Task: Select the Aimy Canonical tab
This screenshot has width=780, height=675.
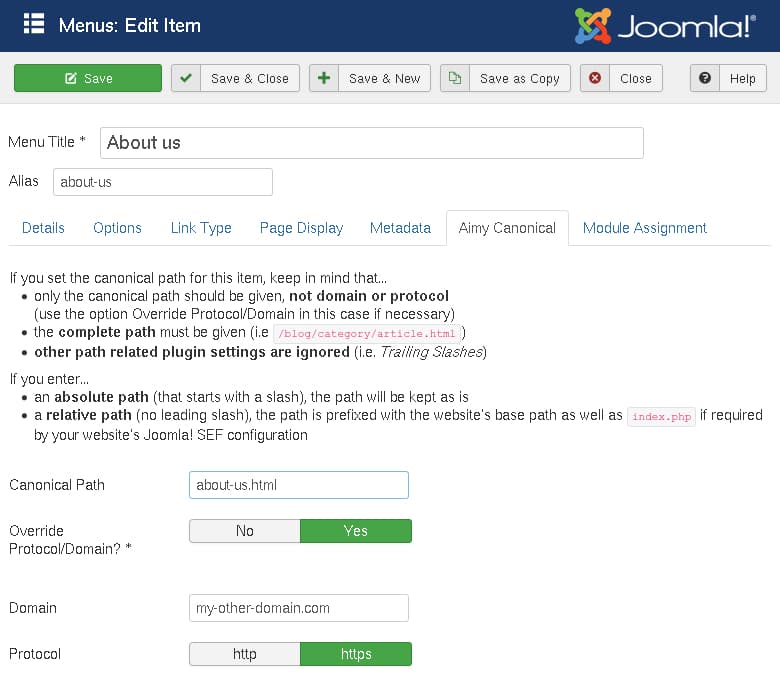Action: point(507,228)
